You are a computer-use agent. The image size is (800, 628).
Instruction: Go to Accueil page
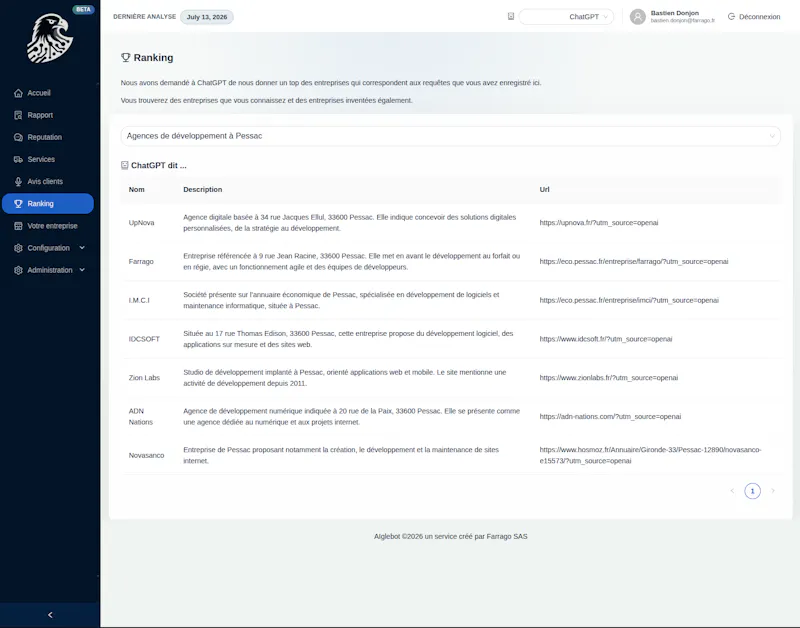48,93
